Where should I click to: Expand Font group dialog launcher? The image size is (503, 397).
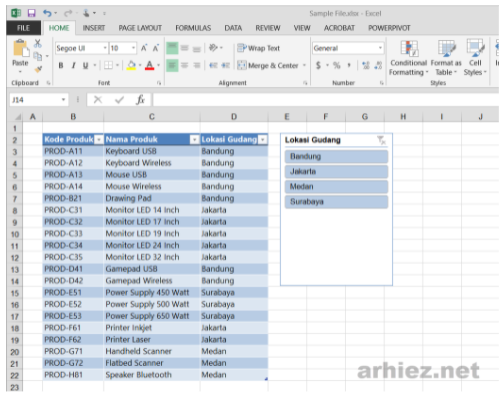(159, 83)
